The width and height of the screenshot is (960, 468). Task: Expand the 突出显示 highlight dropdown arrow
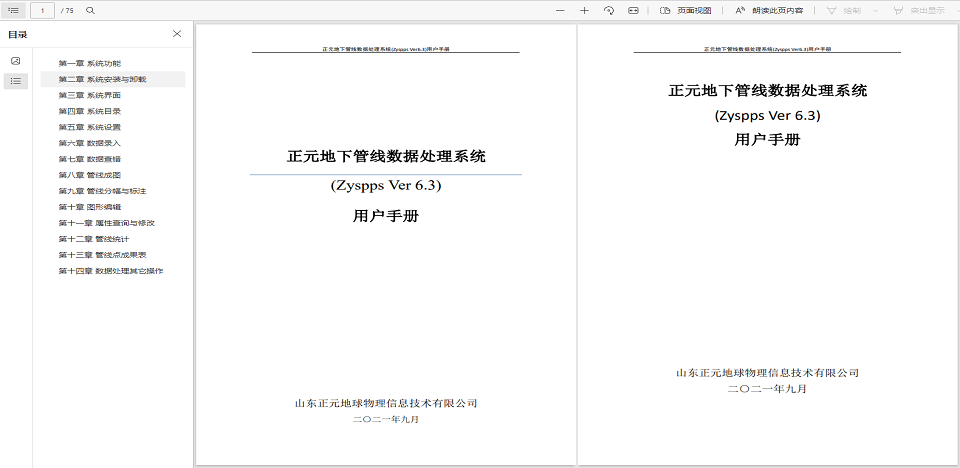tap(954, 10)
